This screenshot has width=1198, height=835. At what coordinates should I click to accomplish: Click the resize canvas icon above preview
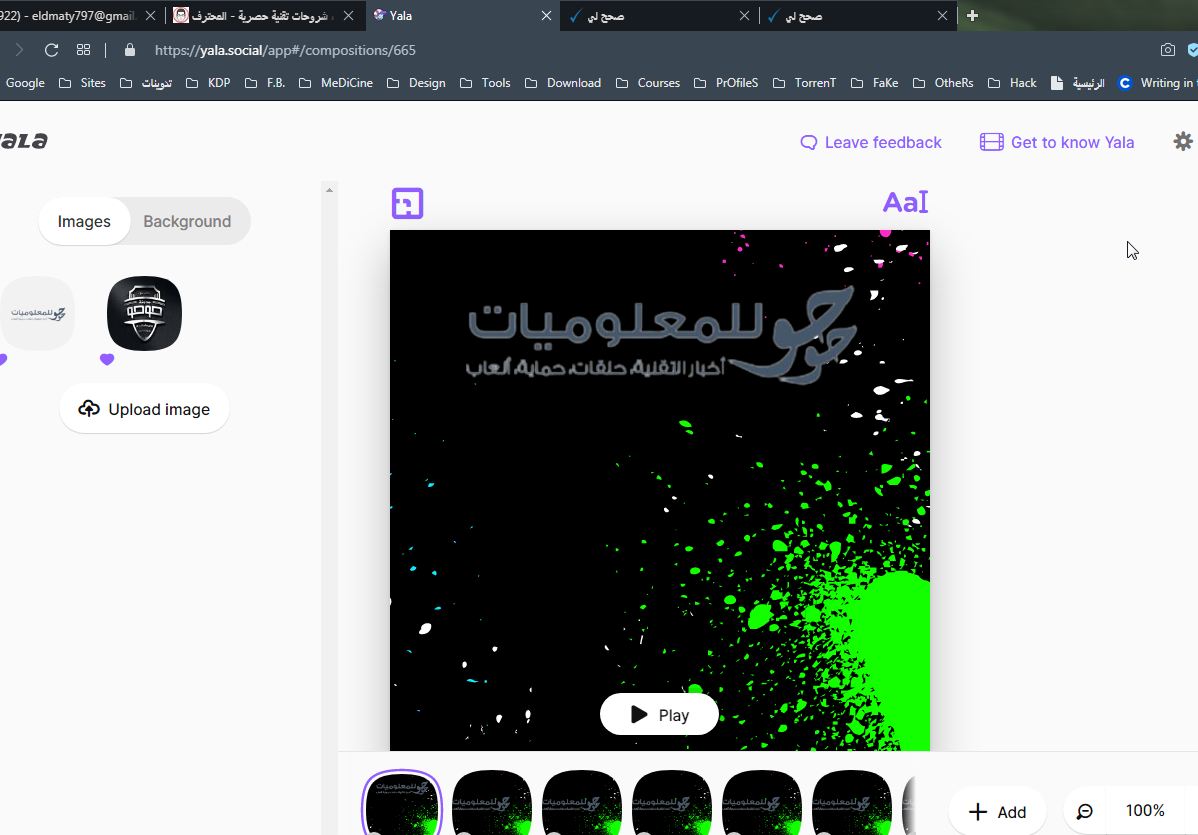coord(407,203)
